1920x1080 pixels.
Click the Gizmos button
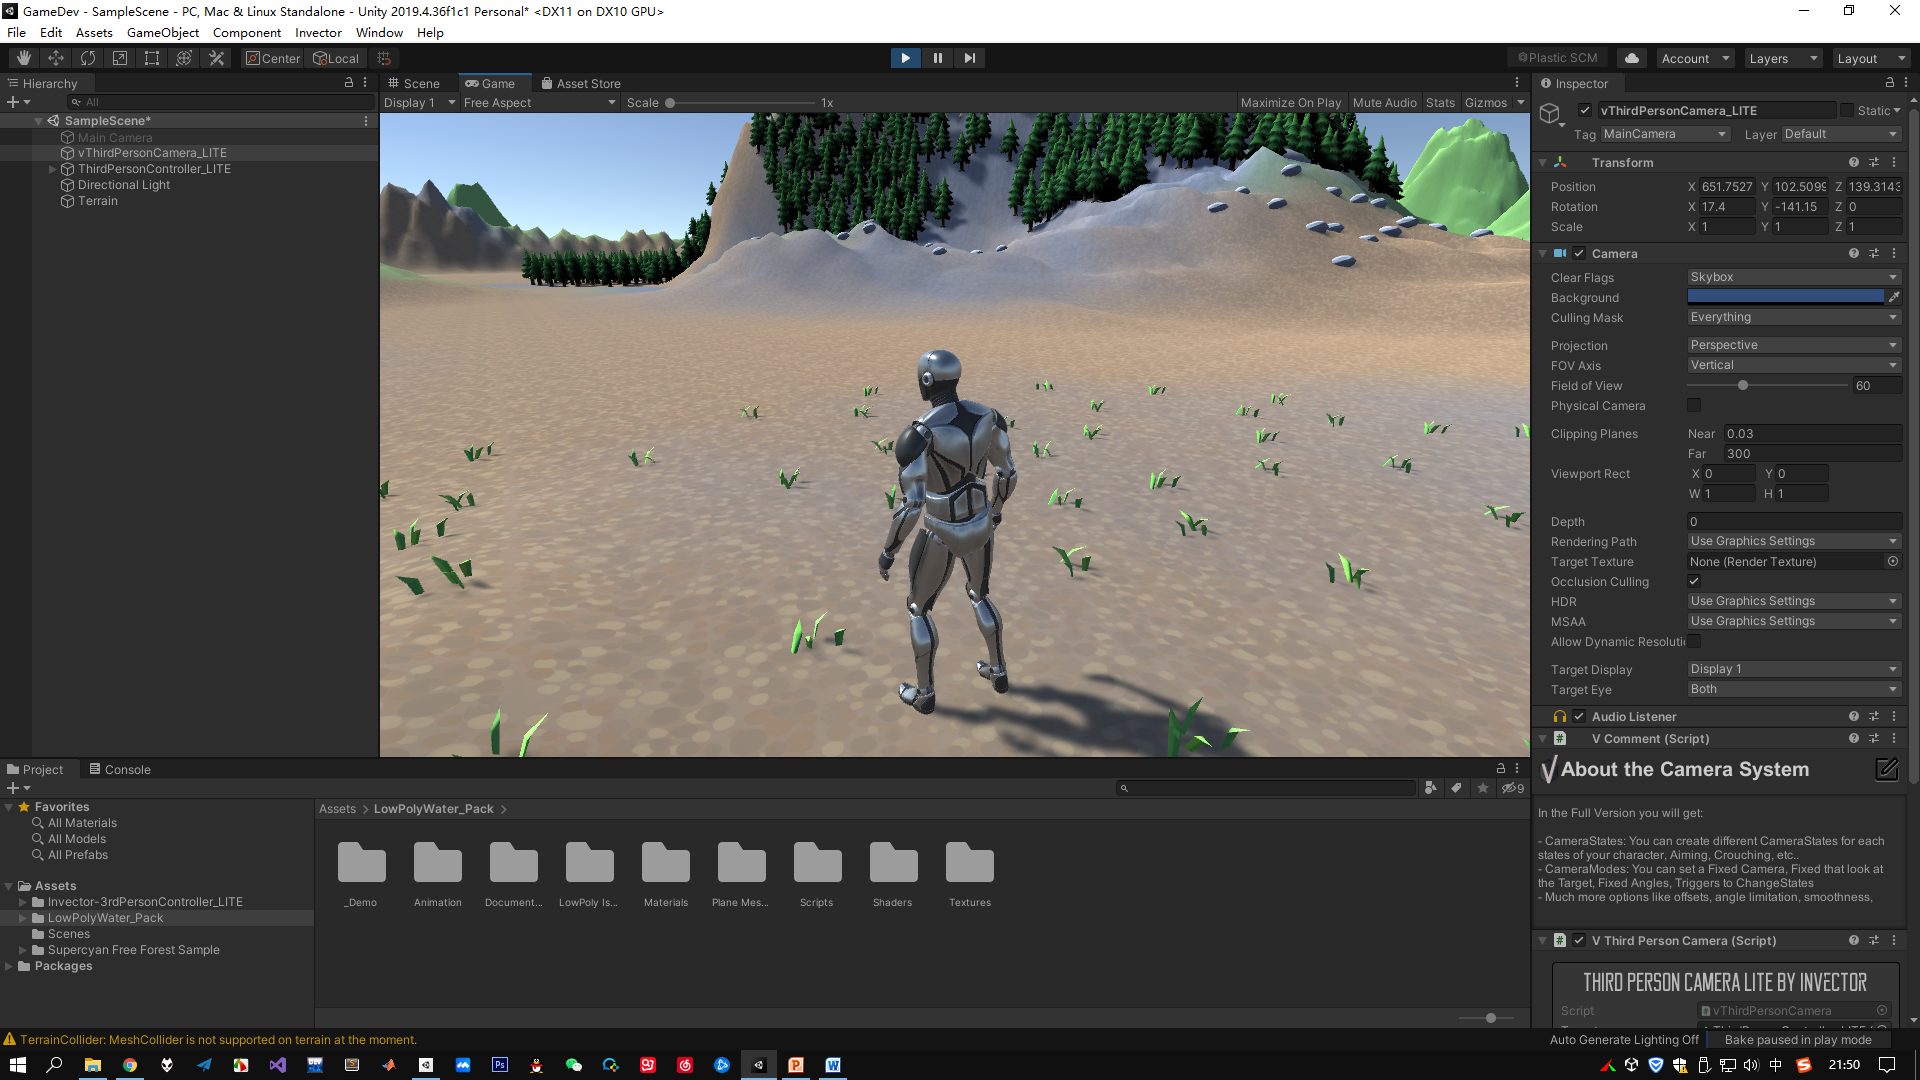1486,102
